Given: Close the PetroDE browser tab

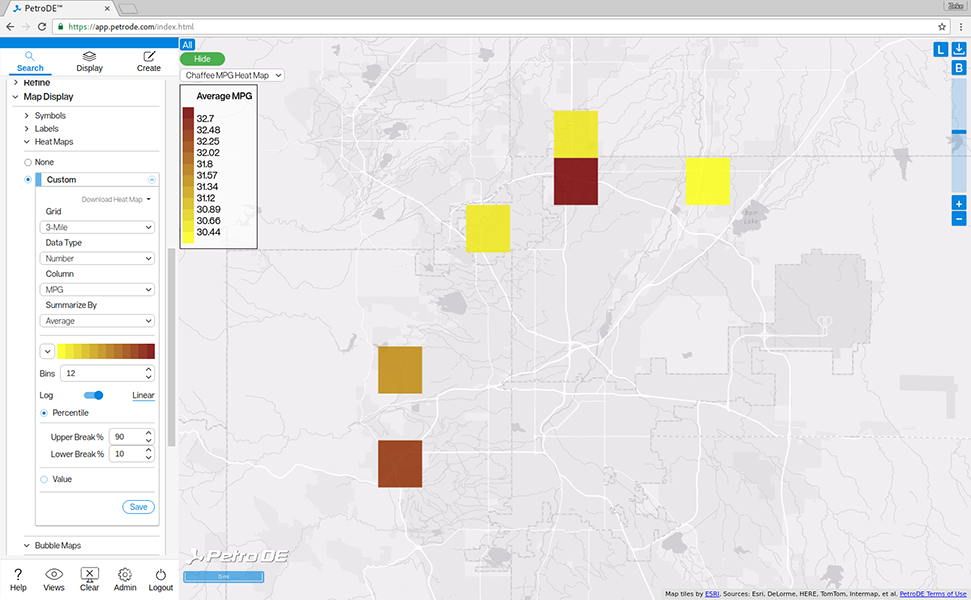Looking at the screenshot, I should coord(107,9).
